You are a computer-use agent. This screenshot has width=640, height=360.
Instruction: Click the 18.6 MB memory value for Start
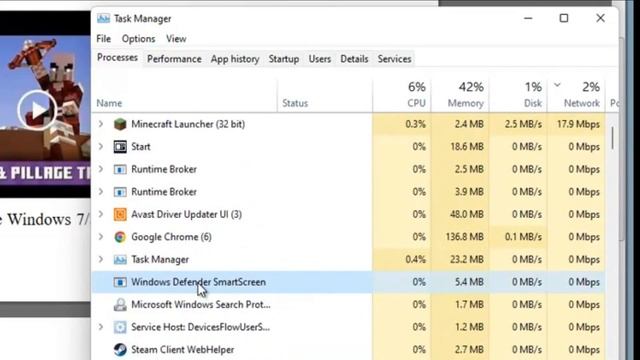(467, 147)
